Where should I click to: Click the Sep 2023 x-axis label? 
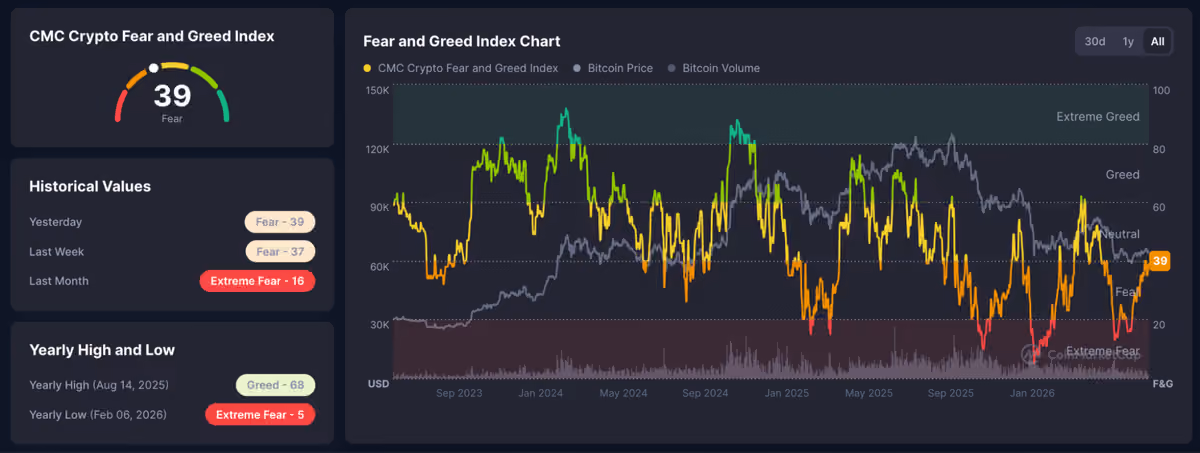coord(459,393)
